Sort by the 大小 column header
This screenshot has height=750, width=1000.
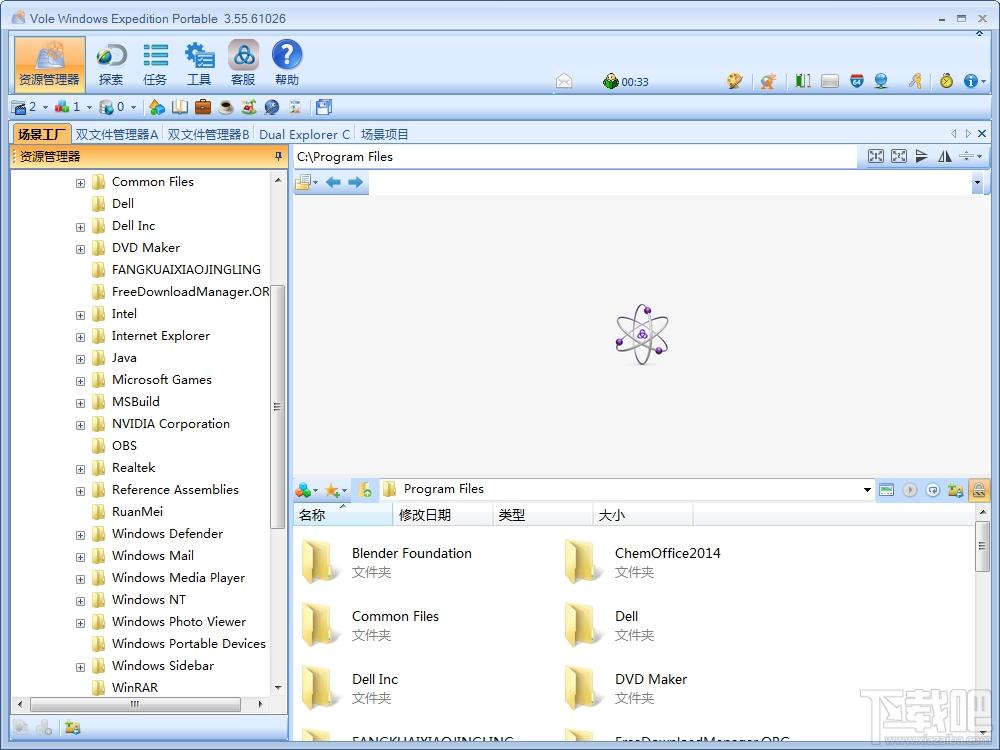(643, 515)
